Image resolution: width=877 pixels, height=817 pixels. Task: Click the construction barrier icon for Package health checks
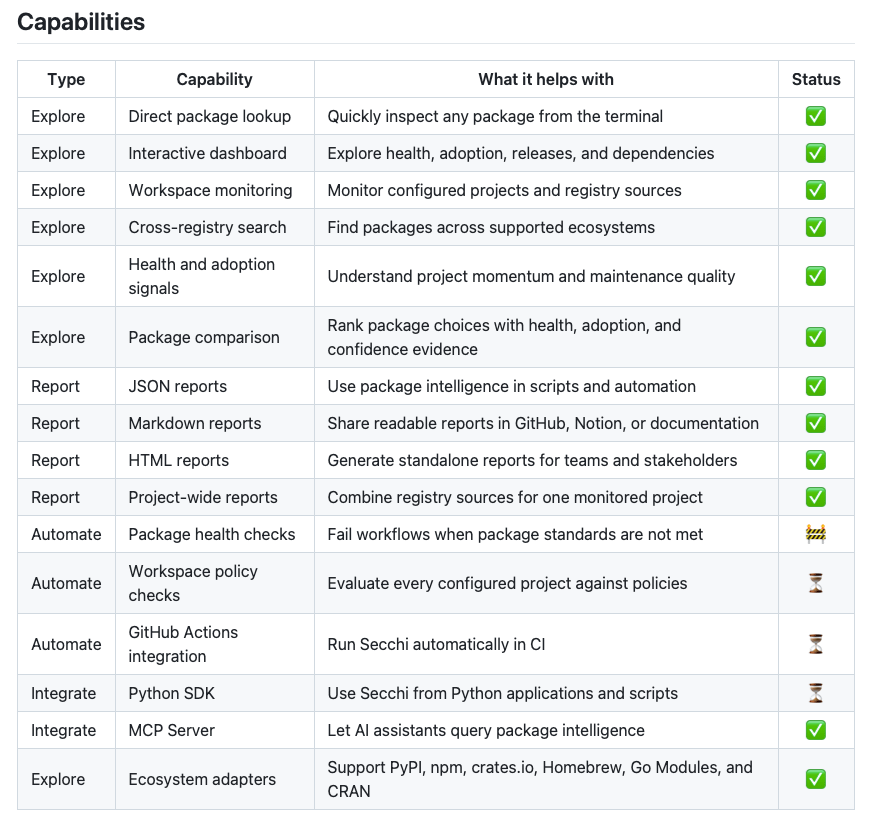(815, 534)
